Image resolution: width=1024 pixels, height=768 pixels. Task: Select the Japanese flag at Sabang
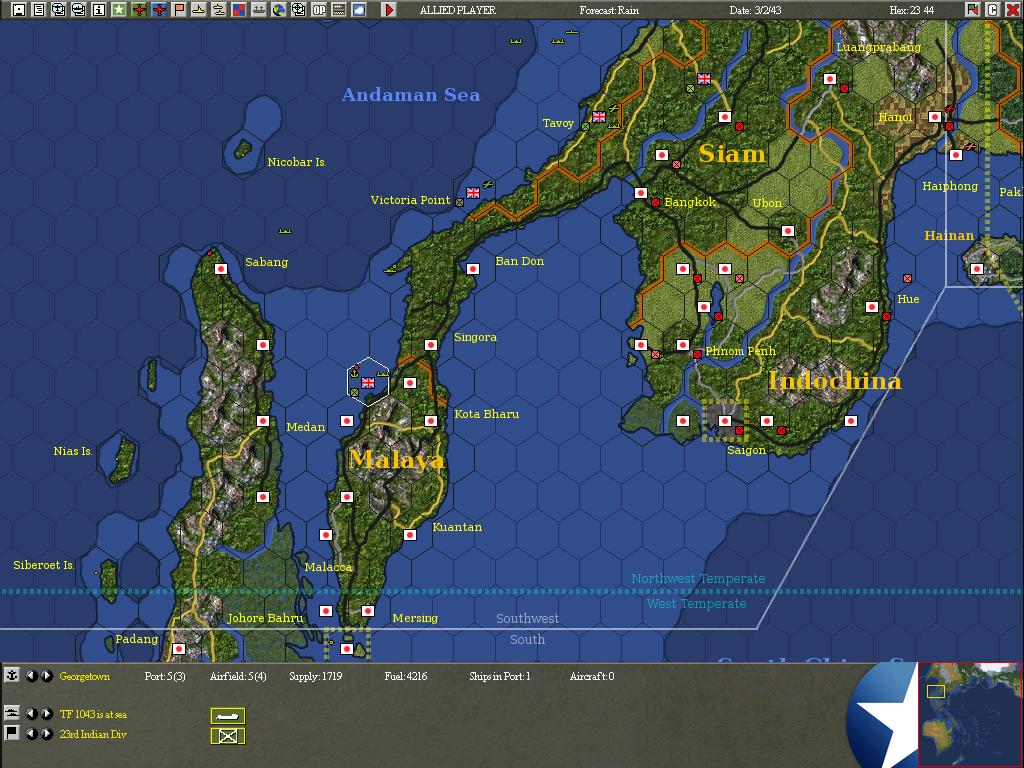pyautogui.click(x=221, y=268)
